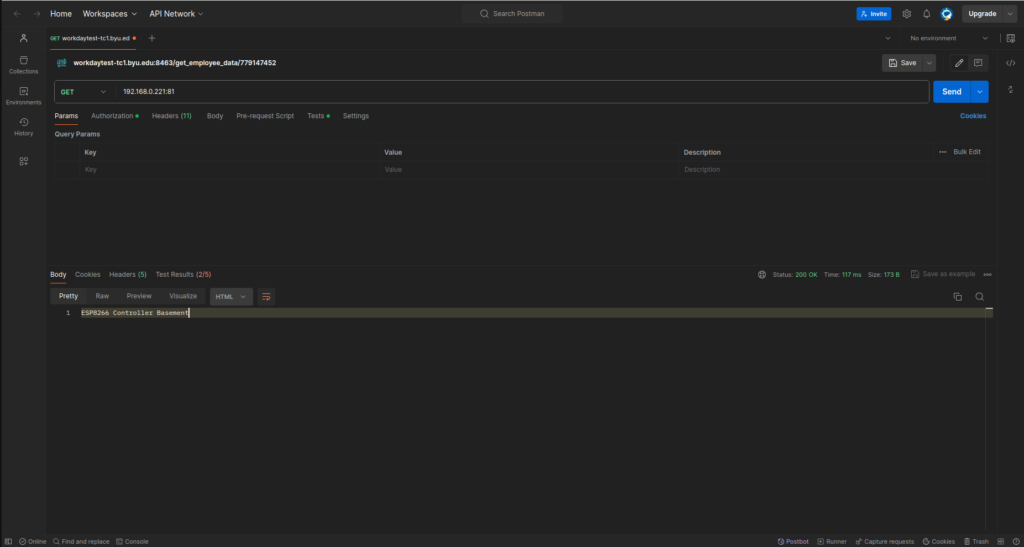The image size is (1024, 547).
Task: Open the HTML response format dropdown
Action: click(231, 296)
